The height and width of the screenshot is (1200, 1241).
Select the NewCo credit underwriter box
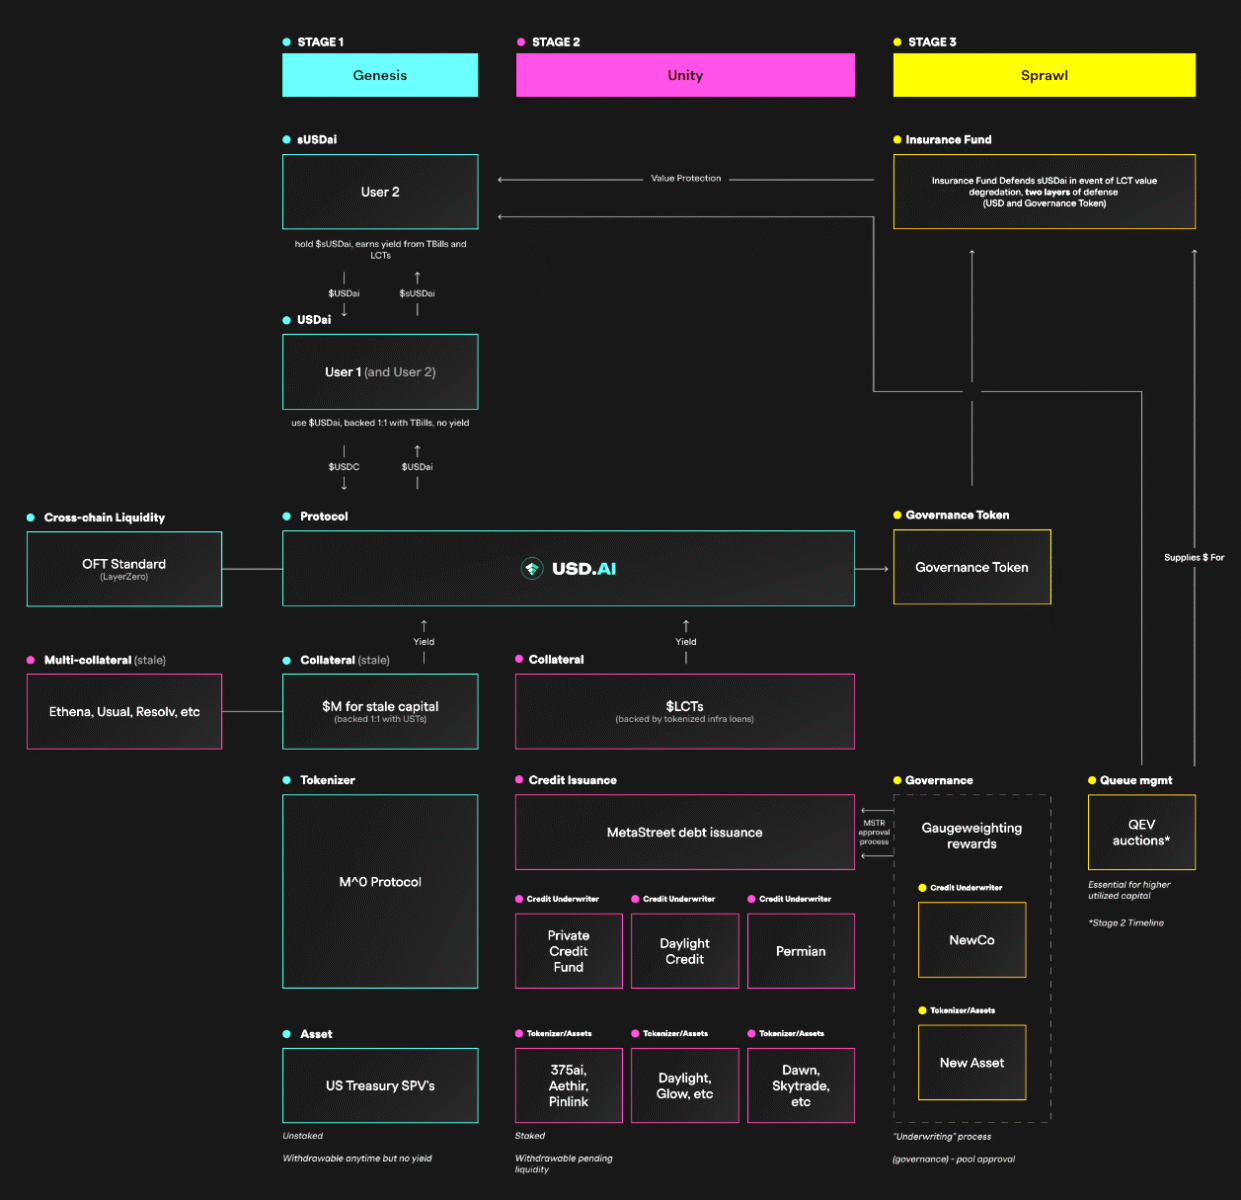coord(972,940)
